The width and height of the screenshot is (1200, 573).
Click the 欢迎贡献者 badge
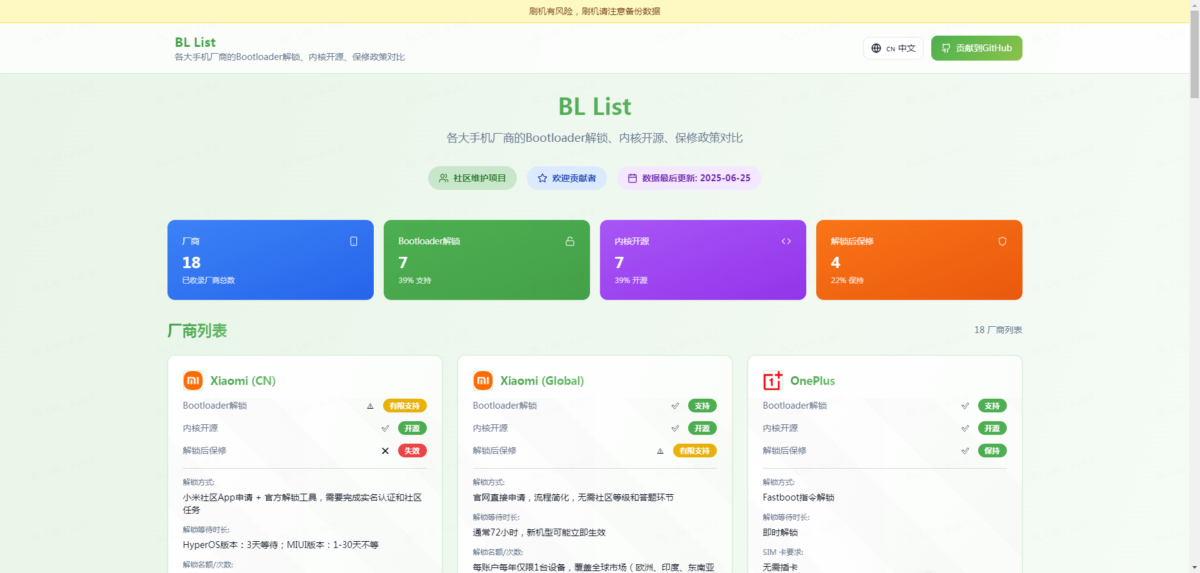(x=566, y=178)
